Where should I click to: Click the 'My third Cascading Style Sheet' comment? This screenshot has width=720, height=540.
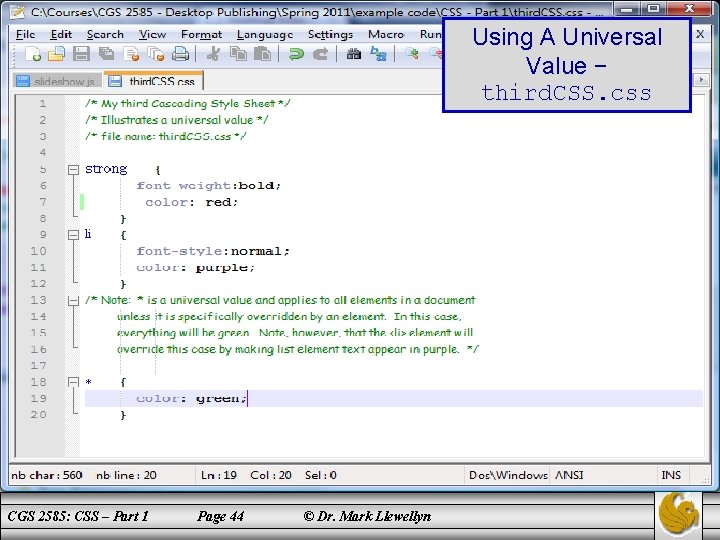[x=188, y=104]
